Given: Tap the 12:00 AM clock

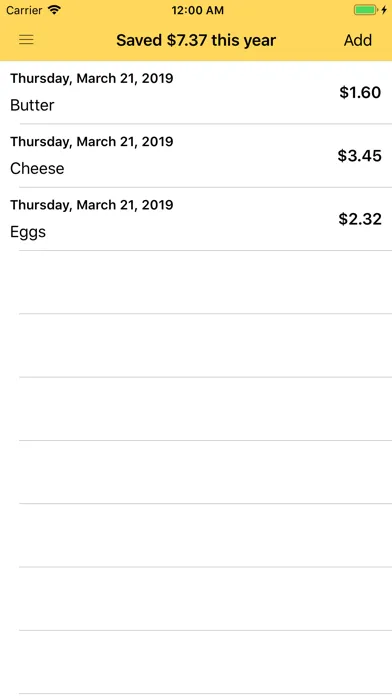Looking at the screenshot, I should tap(198, 10).
